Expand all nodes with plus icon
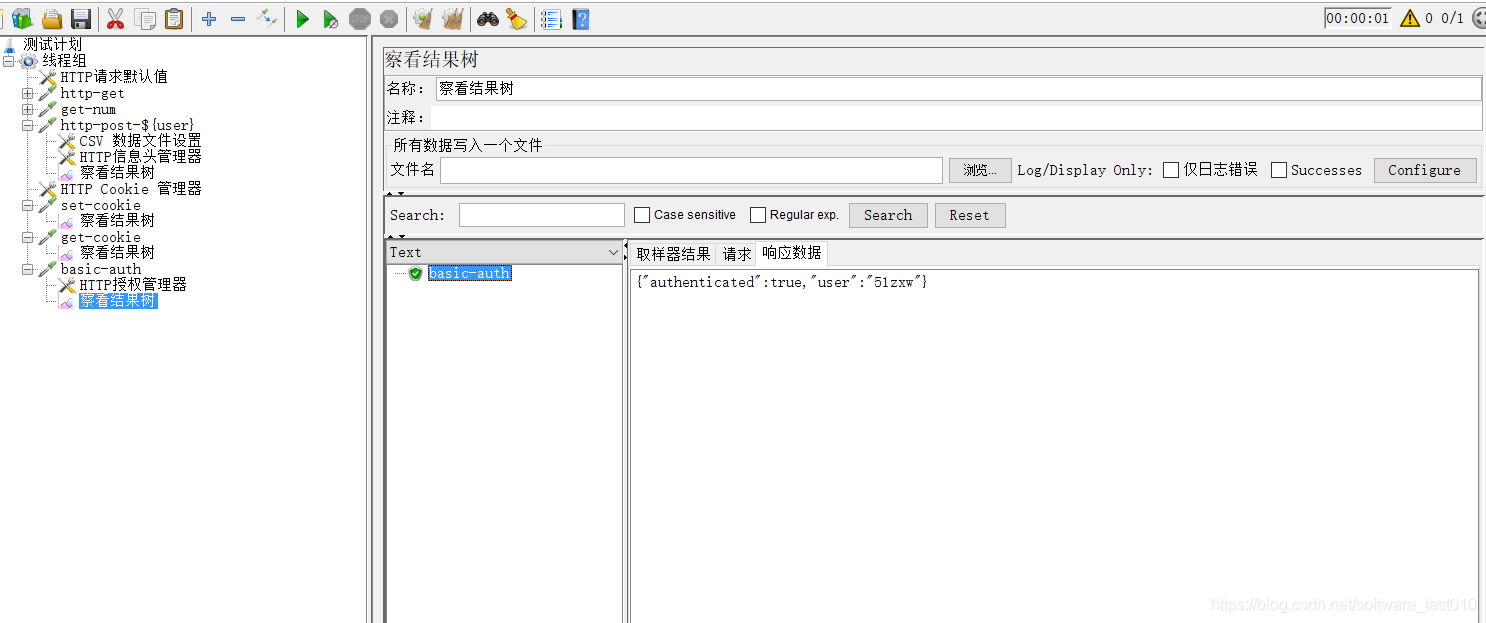 [209, 18]
